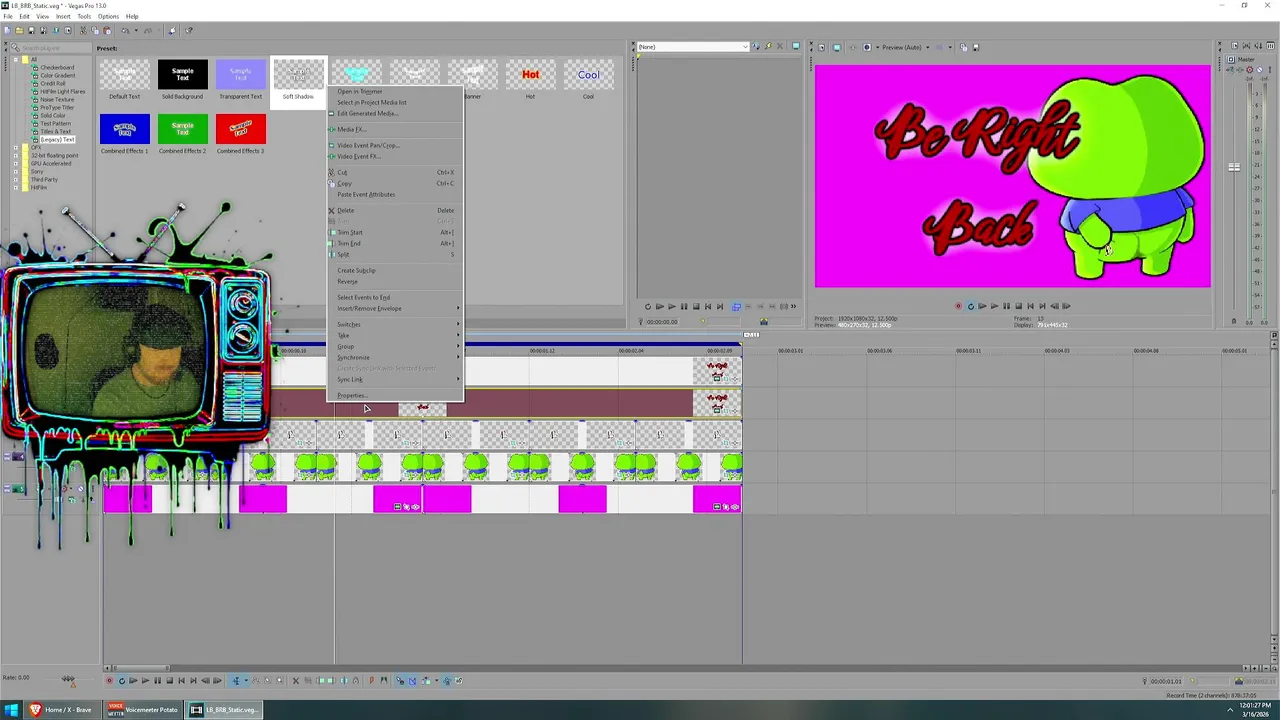Choose Properties in the context menu

[x=395, y=396]
